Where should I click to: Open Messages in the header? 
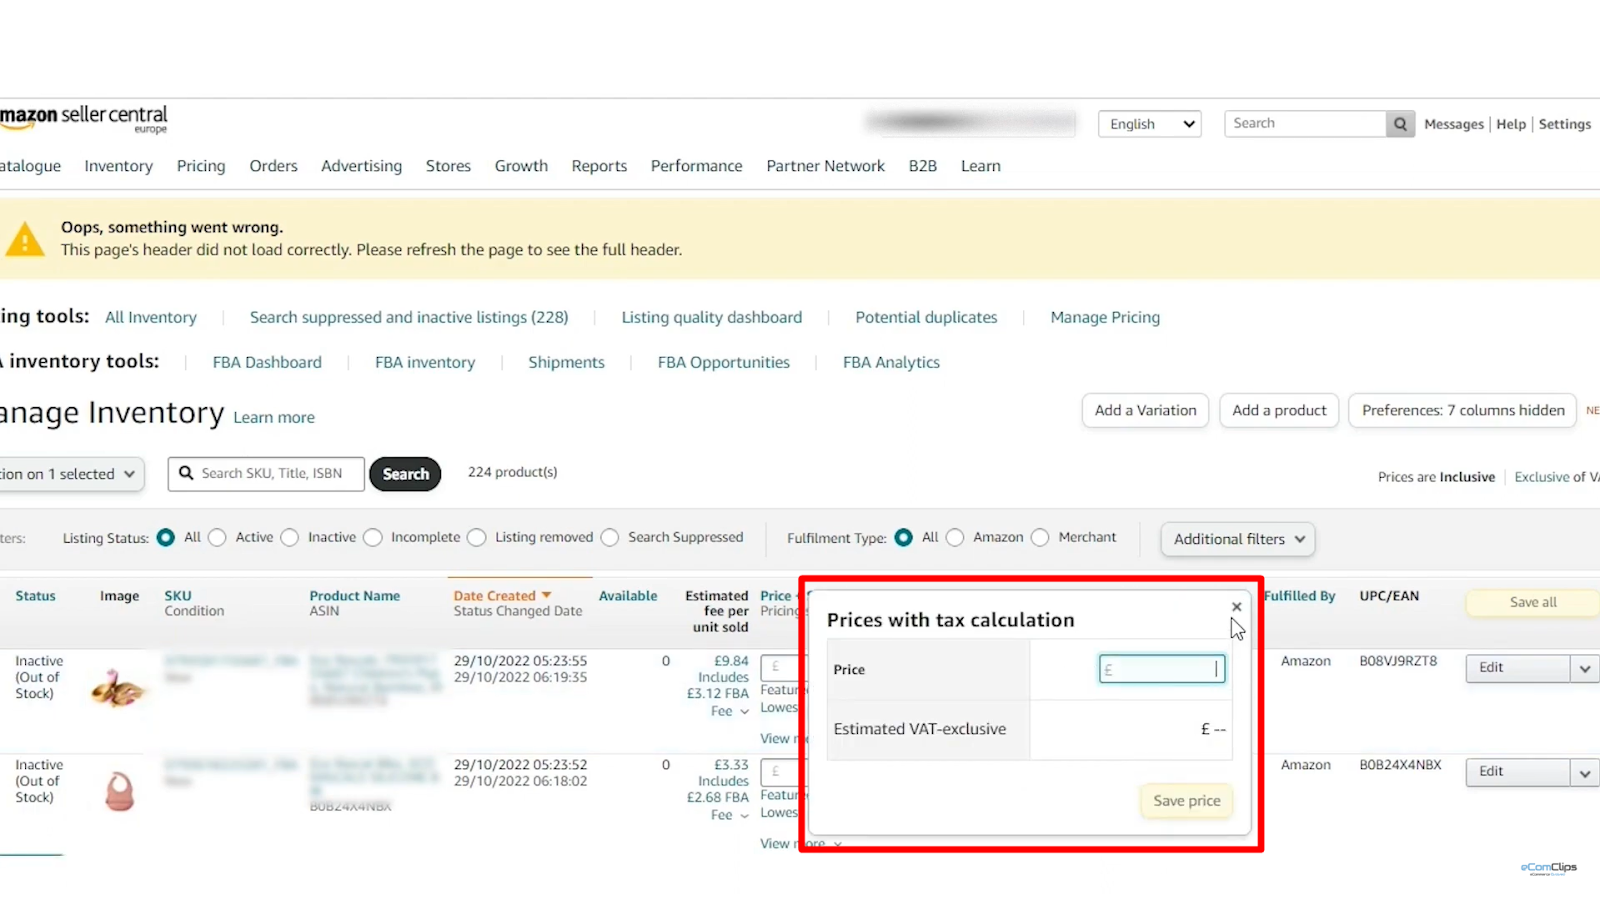(1454, 124)
